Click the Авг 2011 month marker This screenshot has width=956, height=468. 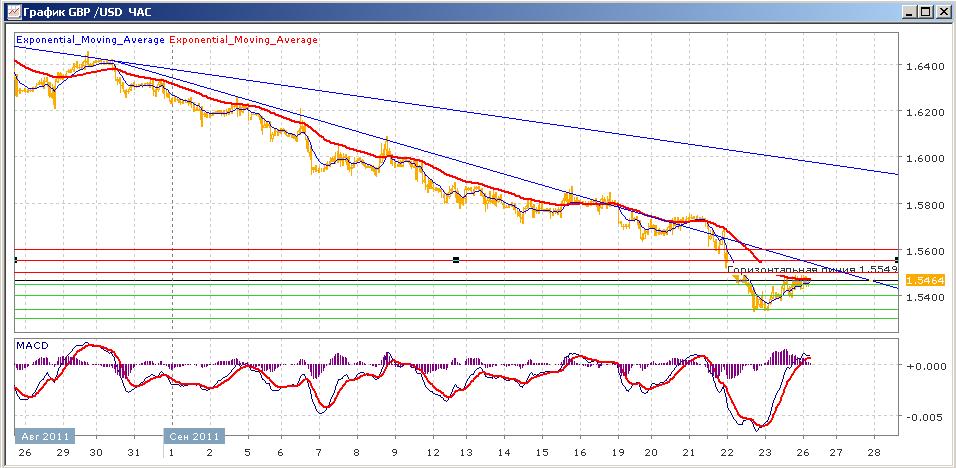tap(45, 436)
